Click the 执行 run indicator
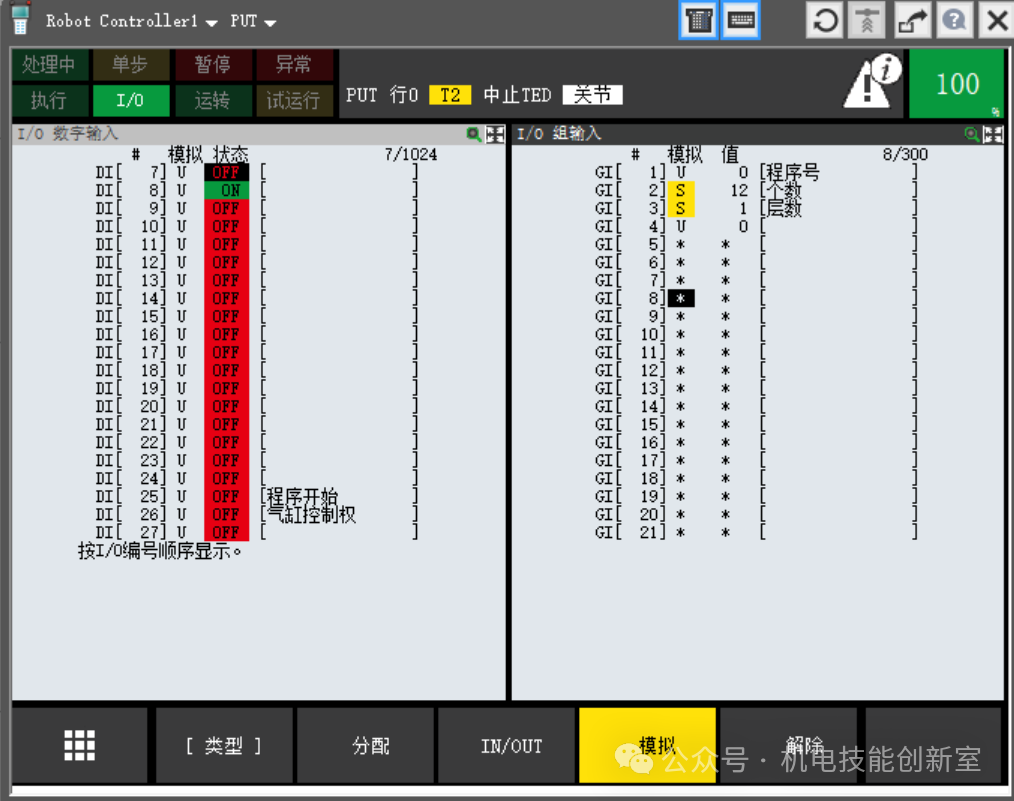 pyautogui.click(x=49, y=100)
